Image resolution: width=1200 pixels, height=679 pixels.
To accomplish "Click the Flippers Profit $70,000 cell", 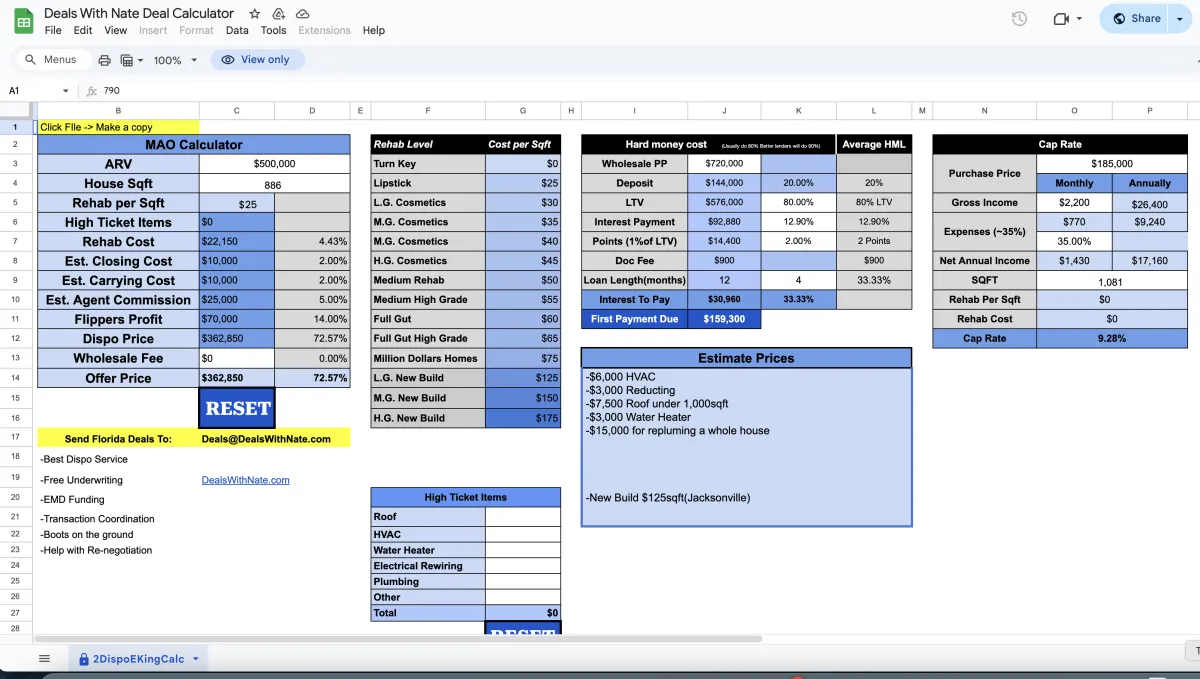I will (x=237, y=319).
